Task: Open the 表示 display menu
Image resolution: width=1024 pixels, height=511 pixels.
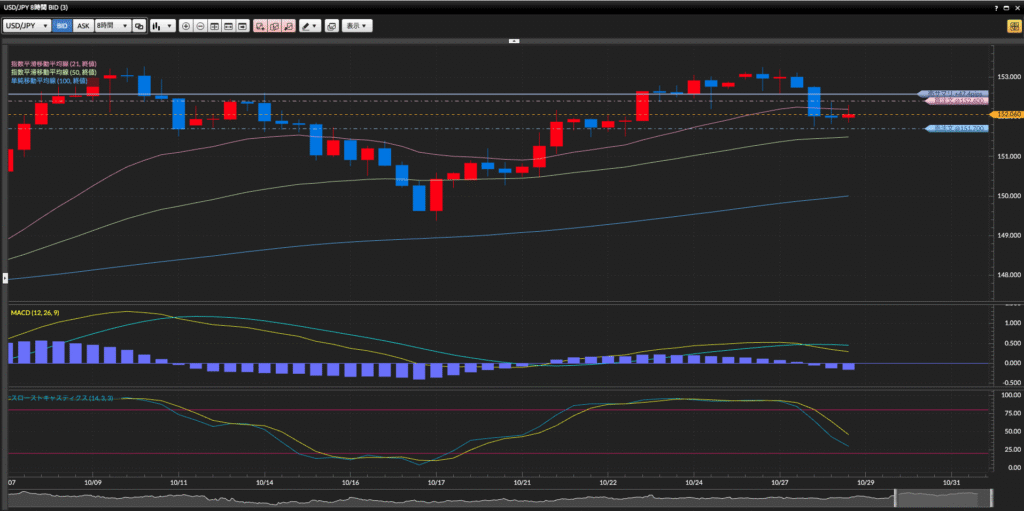Action: click(355, 26)
